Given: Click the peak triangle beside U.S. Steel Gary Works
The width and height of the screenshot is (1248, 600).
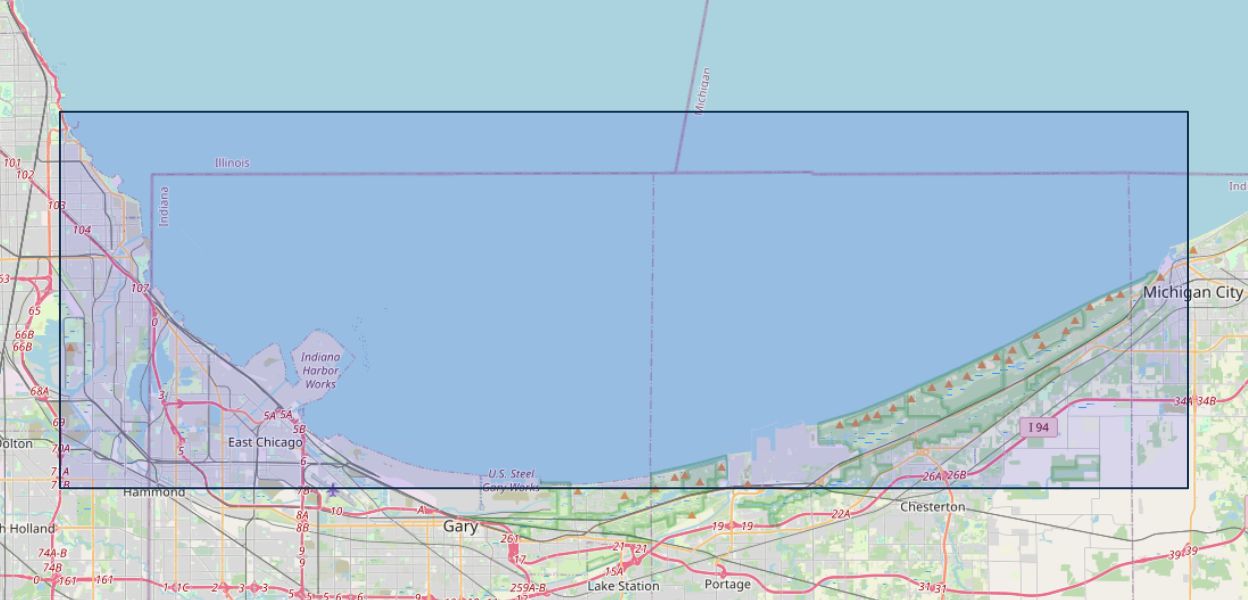Looking at the screenshot, I should click(578, 491).
